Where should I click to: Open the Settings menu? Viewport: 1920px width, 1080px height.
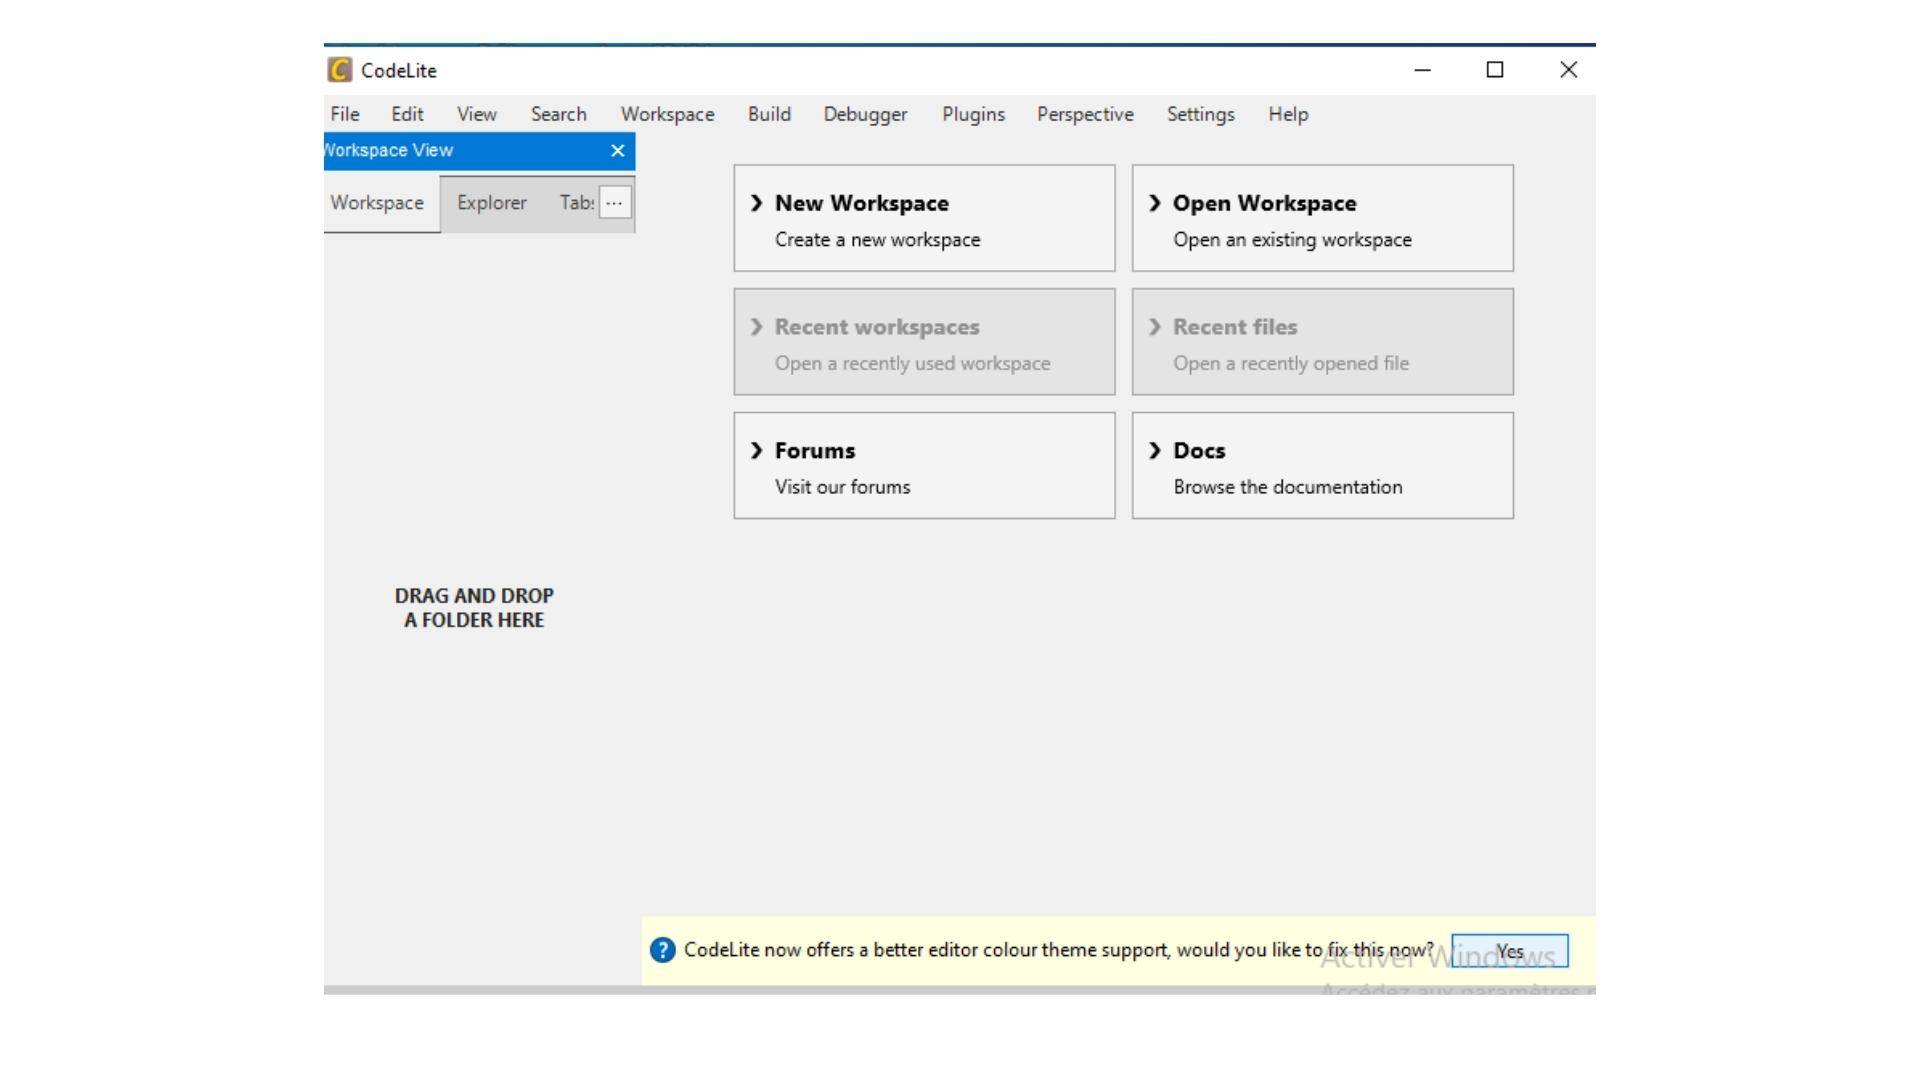coord(1201,114)
